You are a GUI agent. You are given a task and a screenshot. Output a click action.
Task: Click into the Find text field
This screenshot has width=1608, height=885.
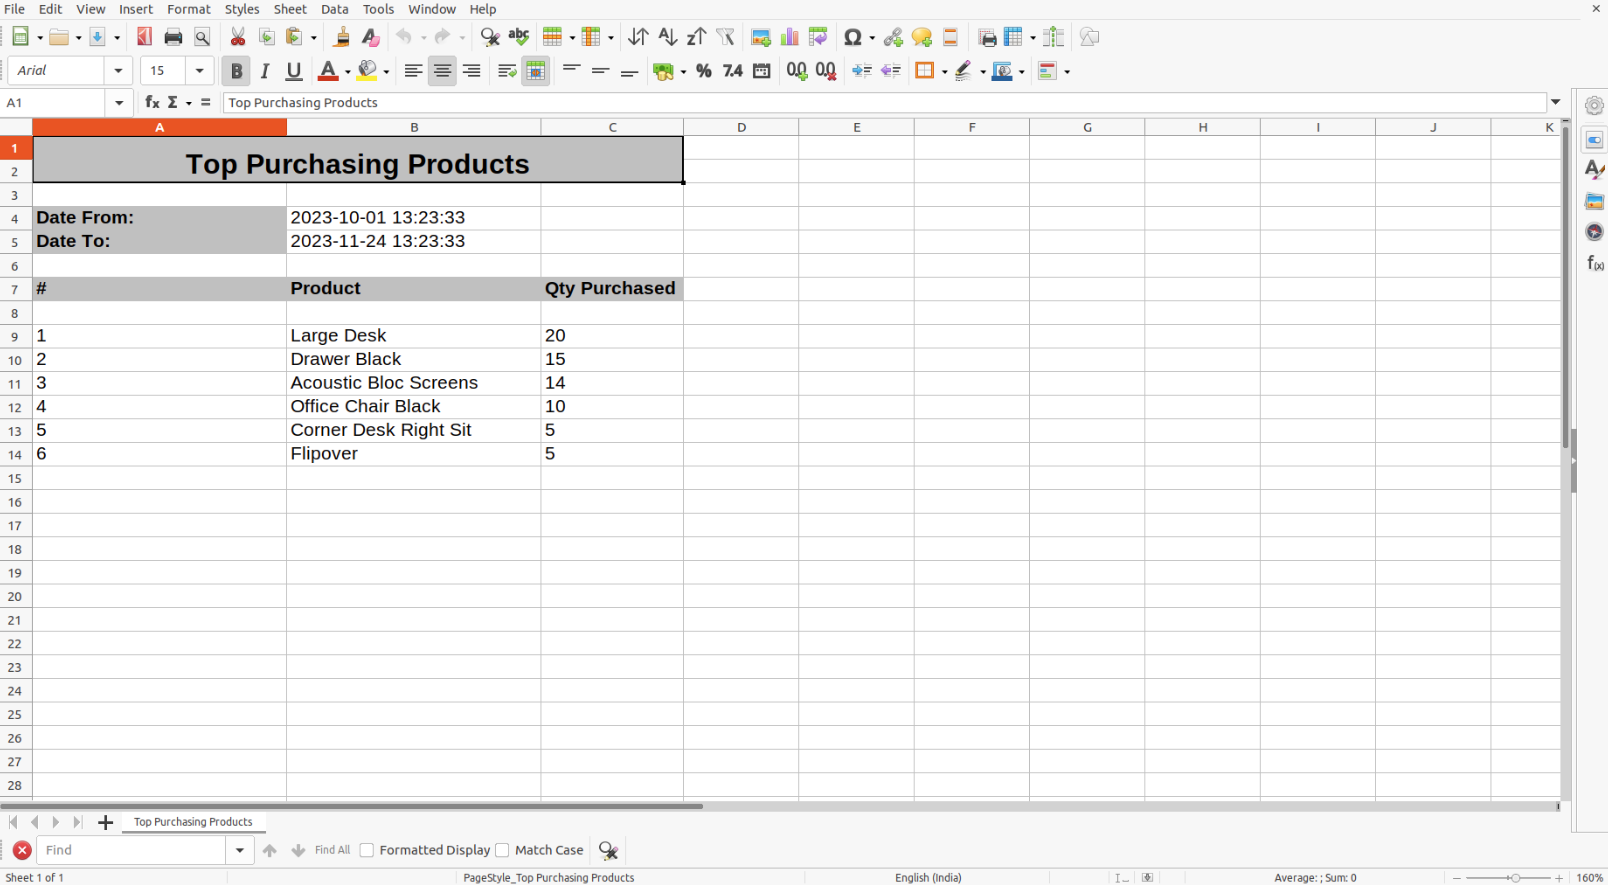coord(132,850)
